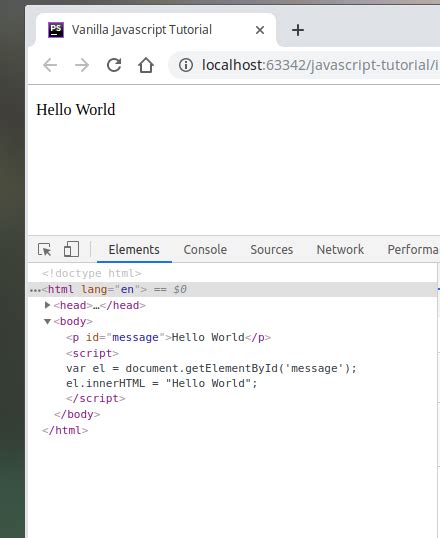The width and height of the screenshot is (440, 538).
Task: Select the p id="message" element
Action: pyautogui.click(x=168, y=337)
